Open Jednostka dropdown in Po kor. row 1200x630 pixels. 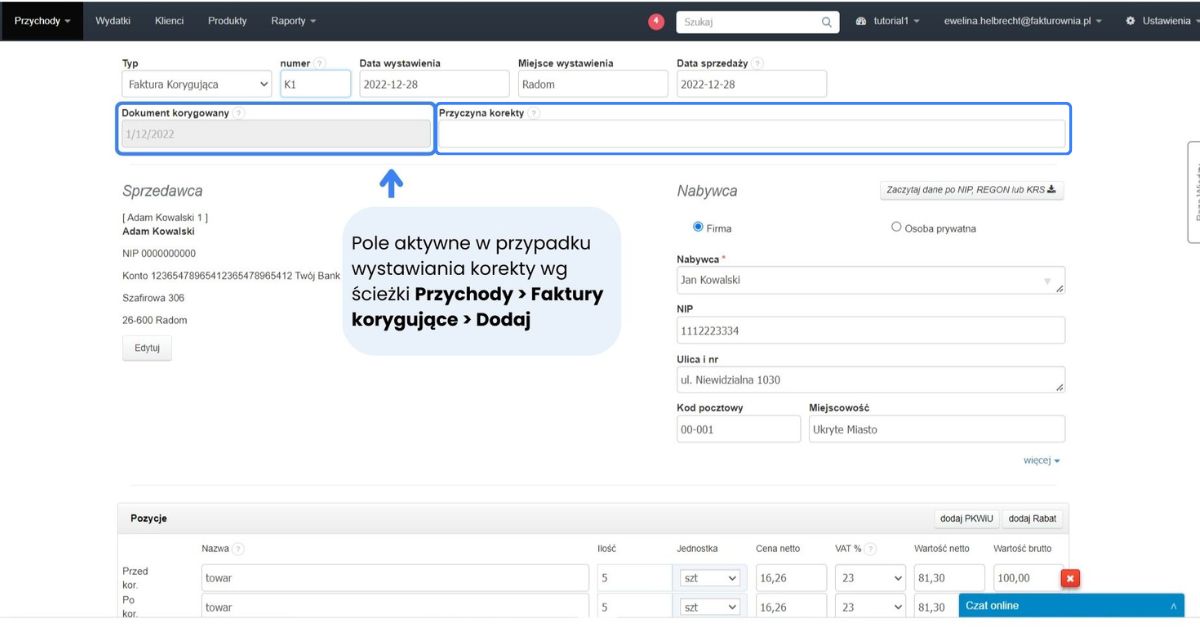[711, 607]
